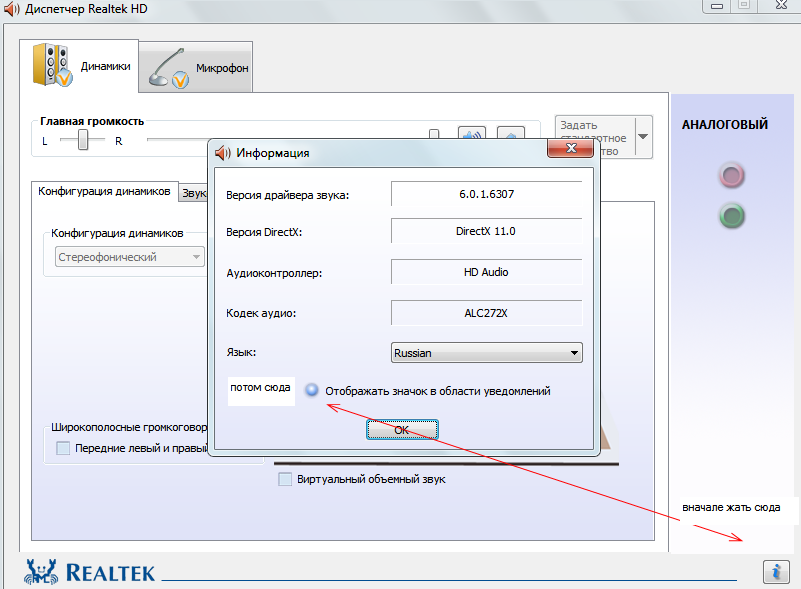Open the Information button in bottom corner
This screenshot has width=801, height=589.
click(x=776, y=571)
